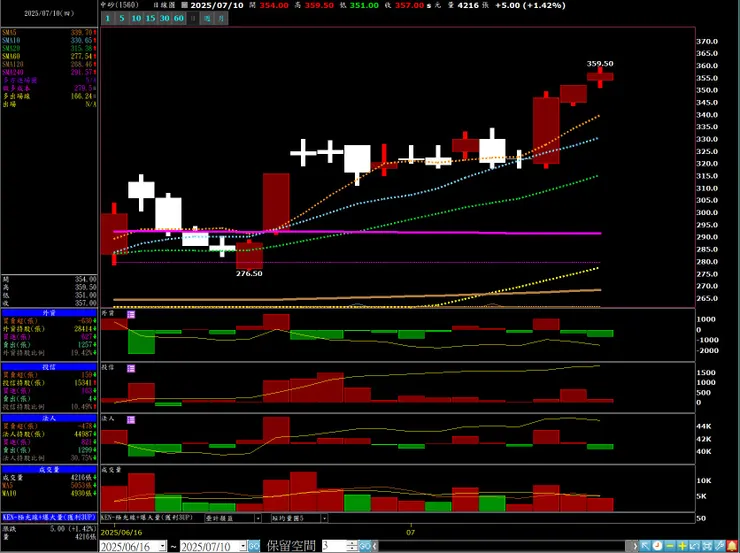The width and height of the screenshot is (740, 553).
Task: Click the 法人持股比例 30.75% row
Action: [49, 458]
